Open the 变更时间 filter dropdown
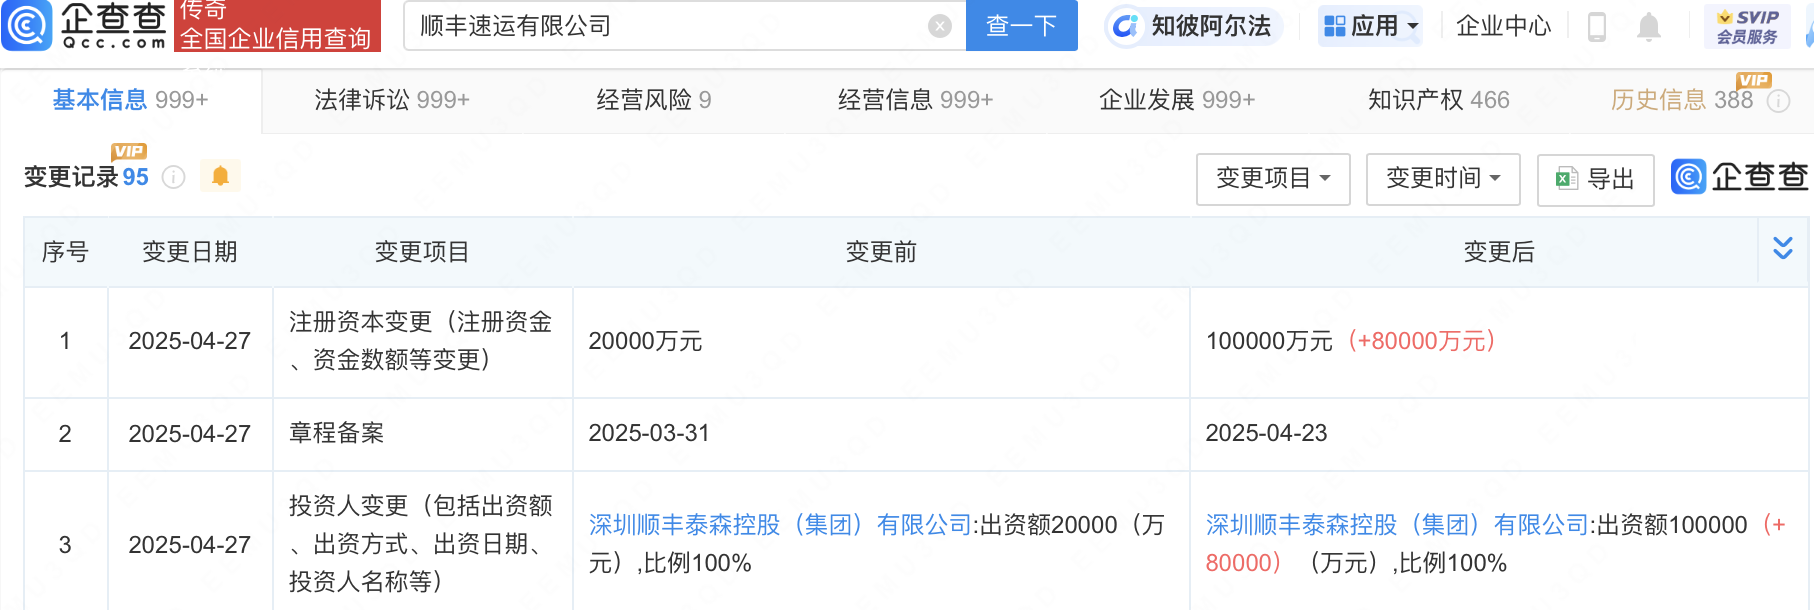The image size is (1814, 610). click(1443, 179)
